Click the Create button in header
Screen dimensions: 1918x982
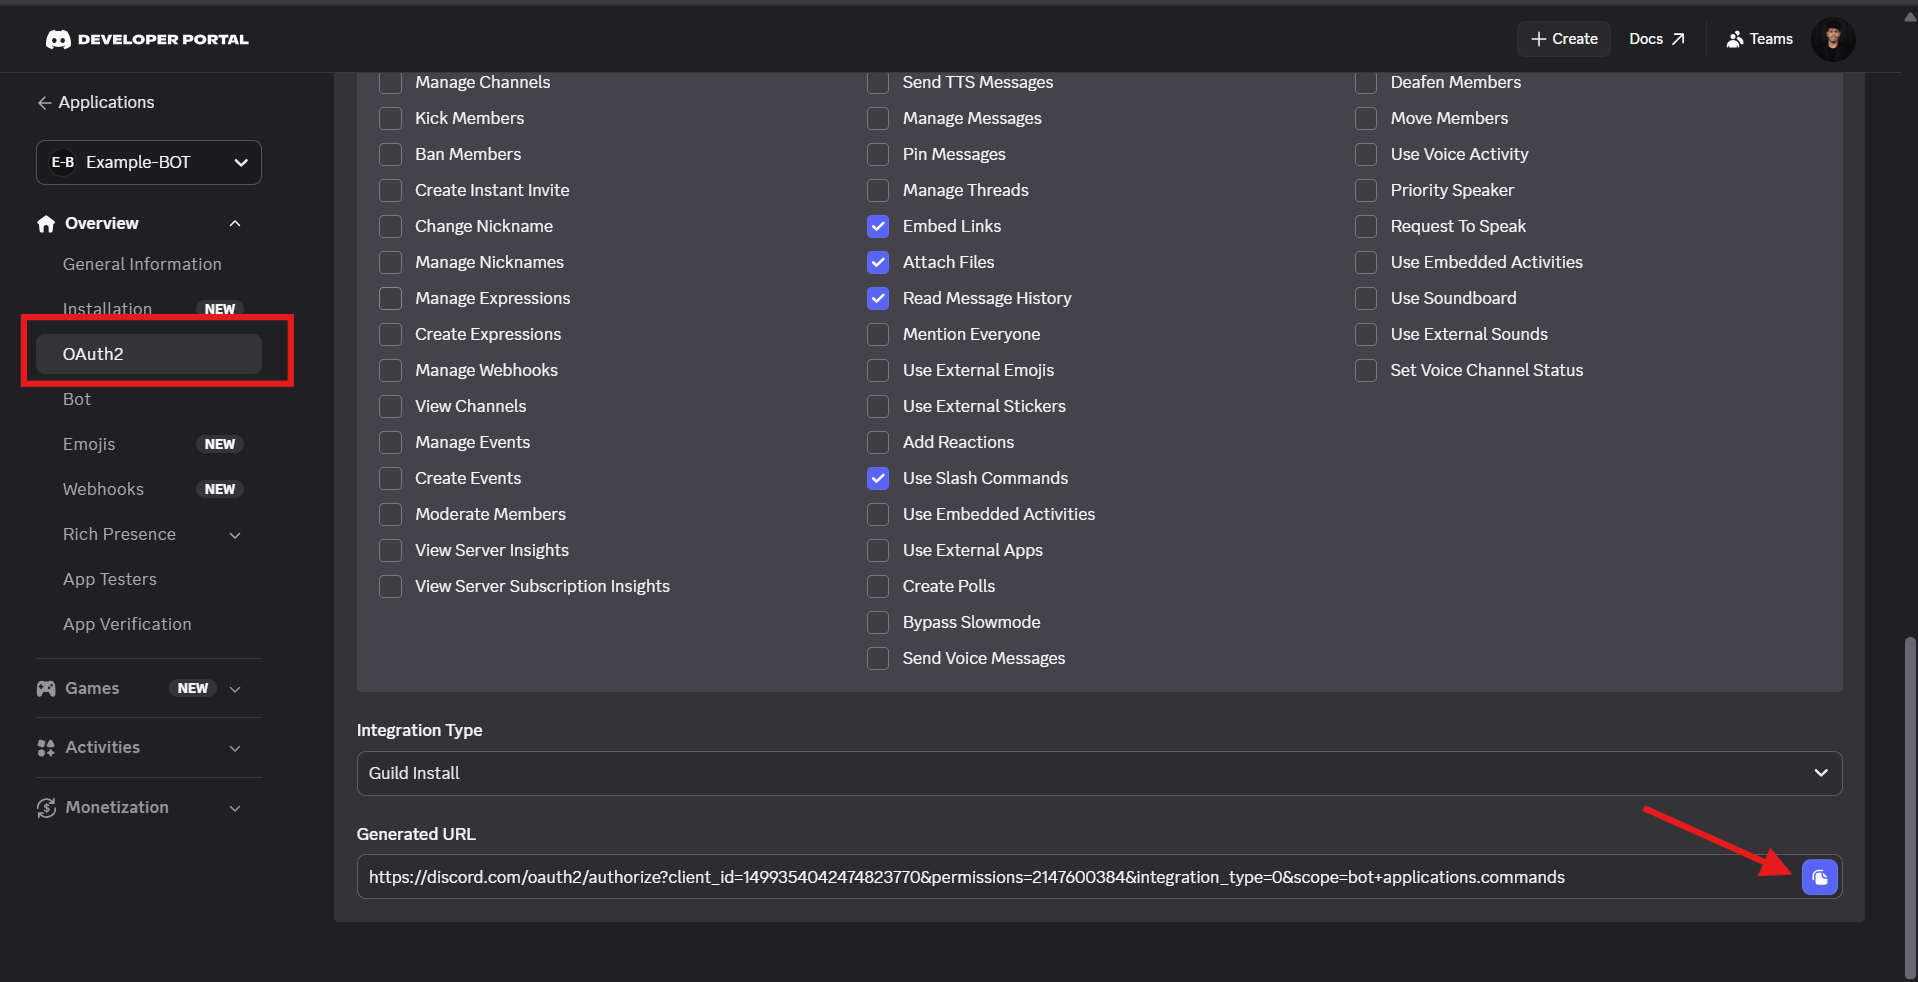(1564, 39)
